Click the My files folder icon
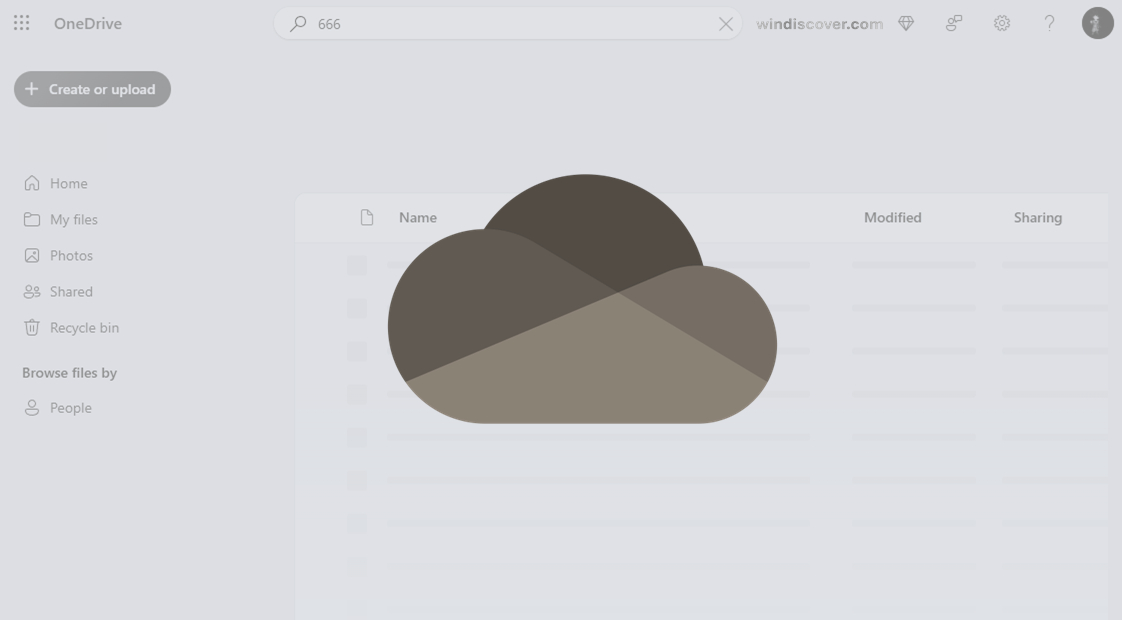This screenshot has height=620, width=1122. pyautogui.click(x=31, y=219)
